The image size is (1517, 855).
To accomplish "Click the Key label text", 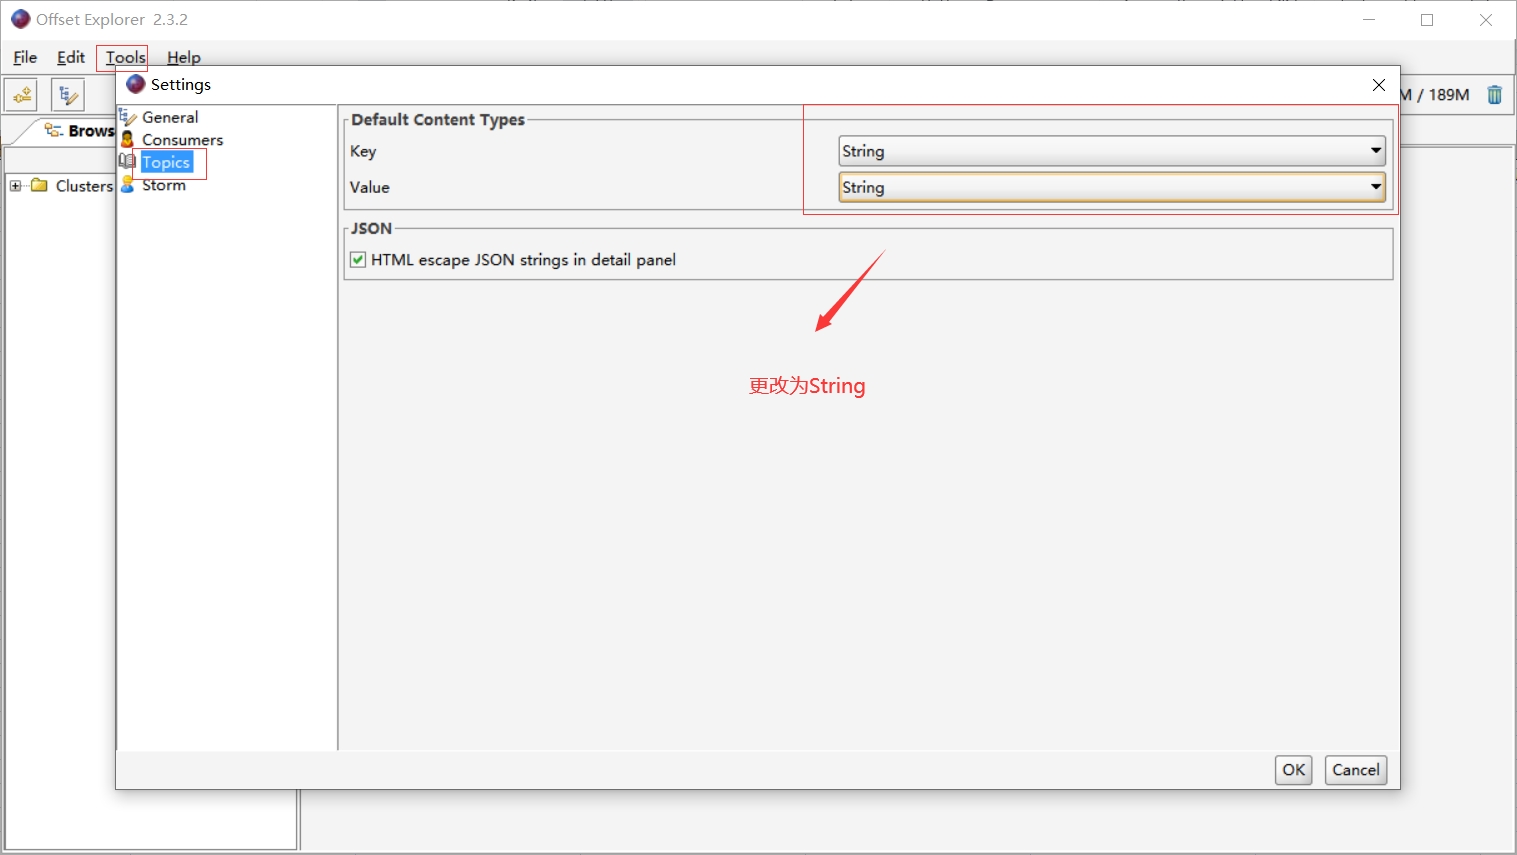I will click(x=363, y=151).
